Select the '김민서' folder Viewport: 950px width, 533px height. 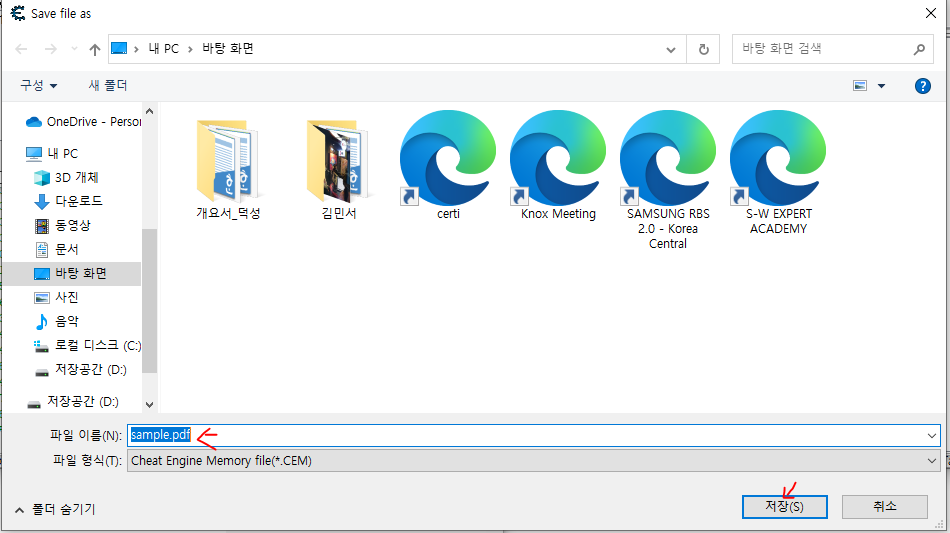(339, 169)
